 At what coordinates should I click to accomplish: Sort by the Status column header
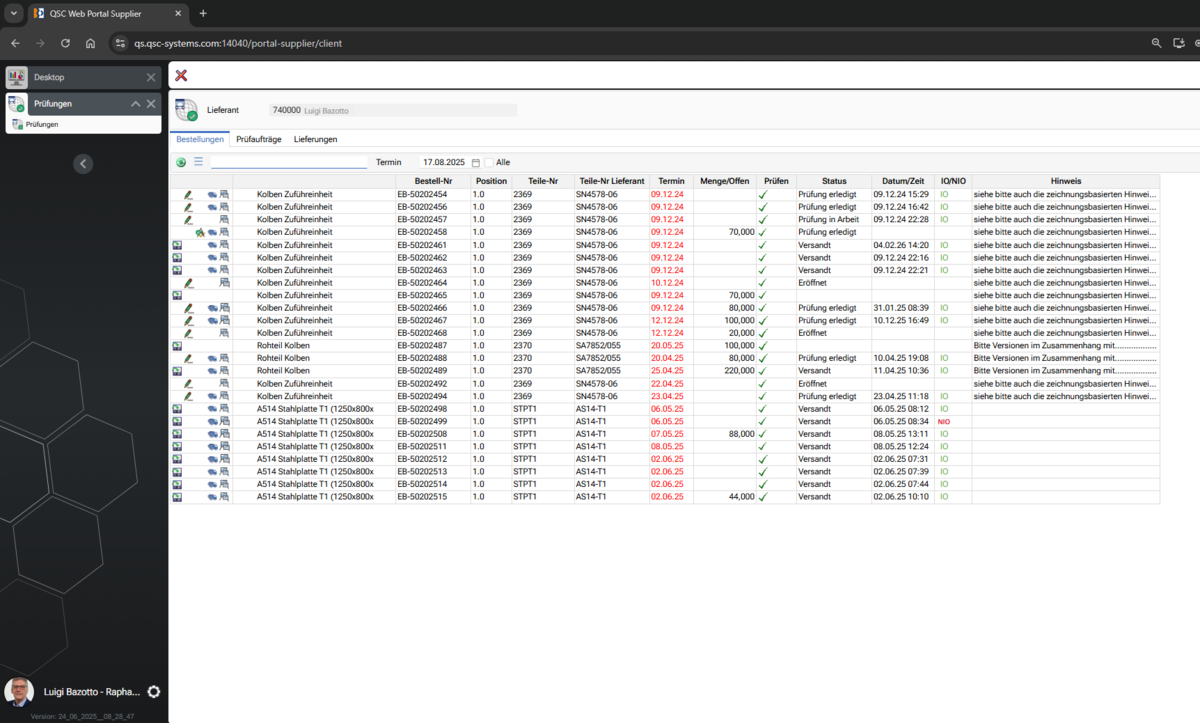tap(834, 181)
